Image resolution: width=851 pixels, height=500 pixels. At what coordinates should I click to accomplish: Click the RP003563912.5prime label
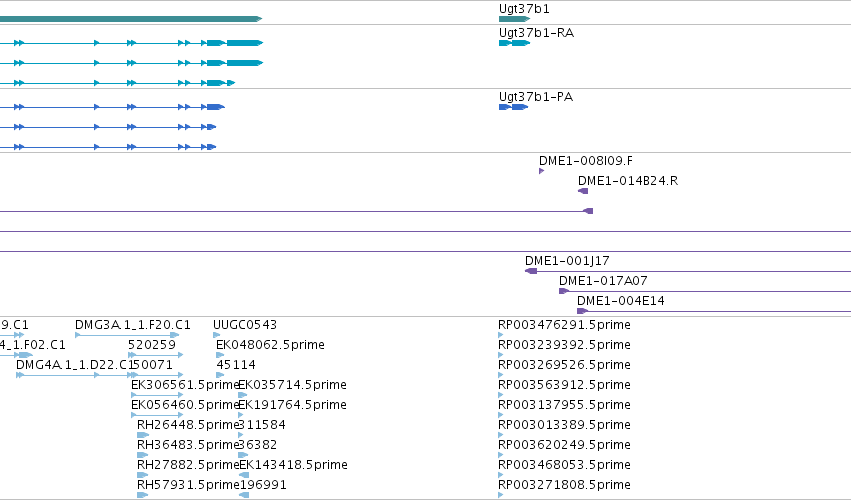[564, 385]
